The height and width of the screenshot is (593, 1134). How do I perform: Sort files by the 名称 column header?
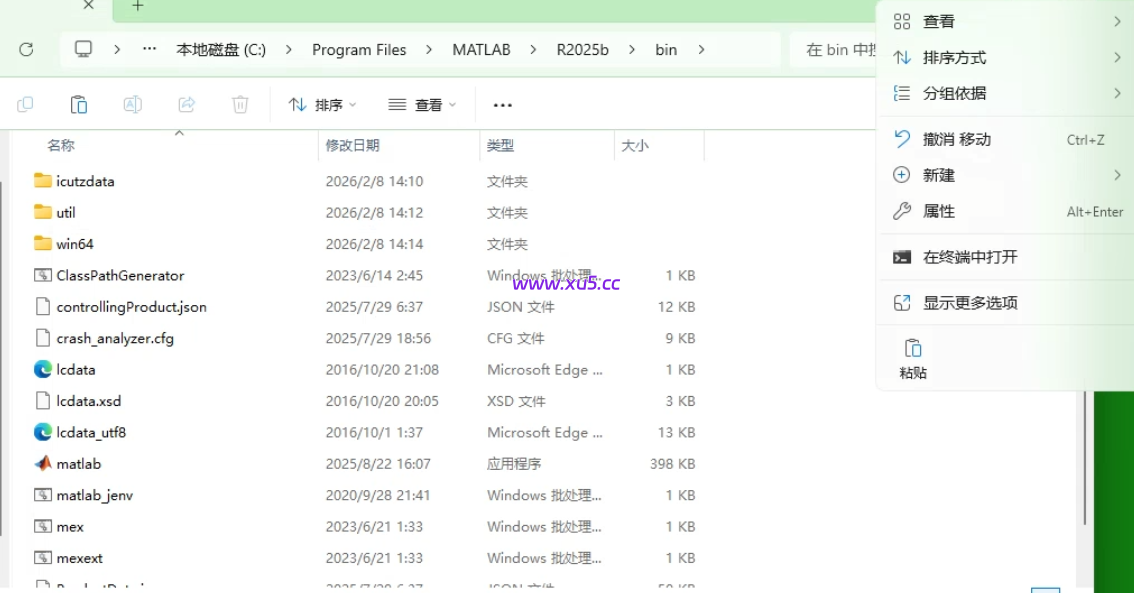click(x=60, y=144)
